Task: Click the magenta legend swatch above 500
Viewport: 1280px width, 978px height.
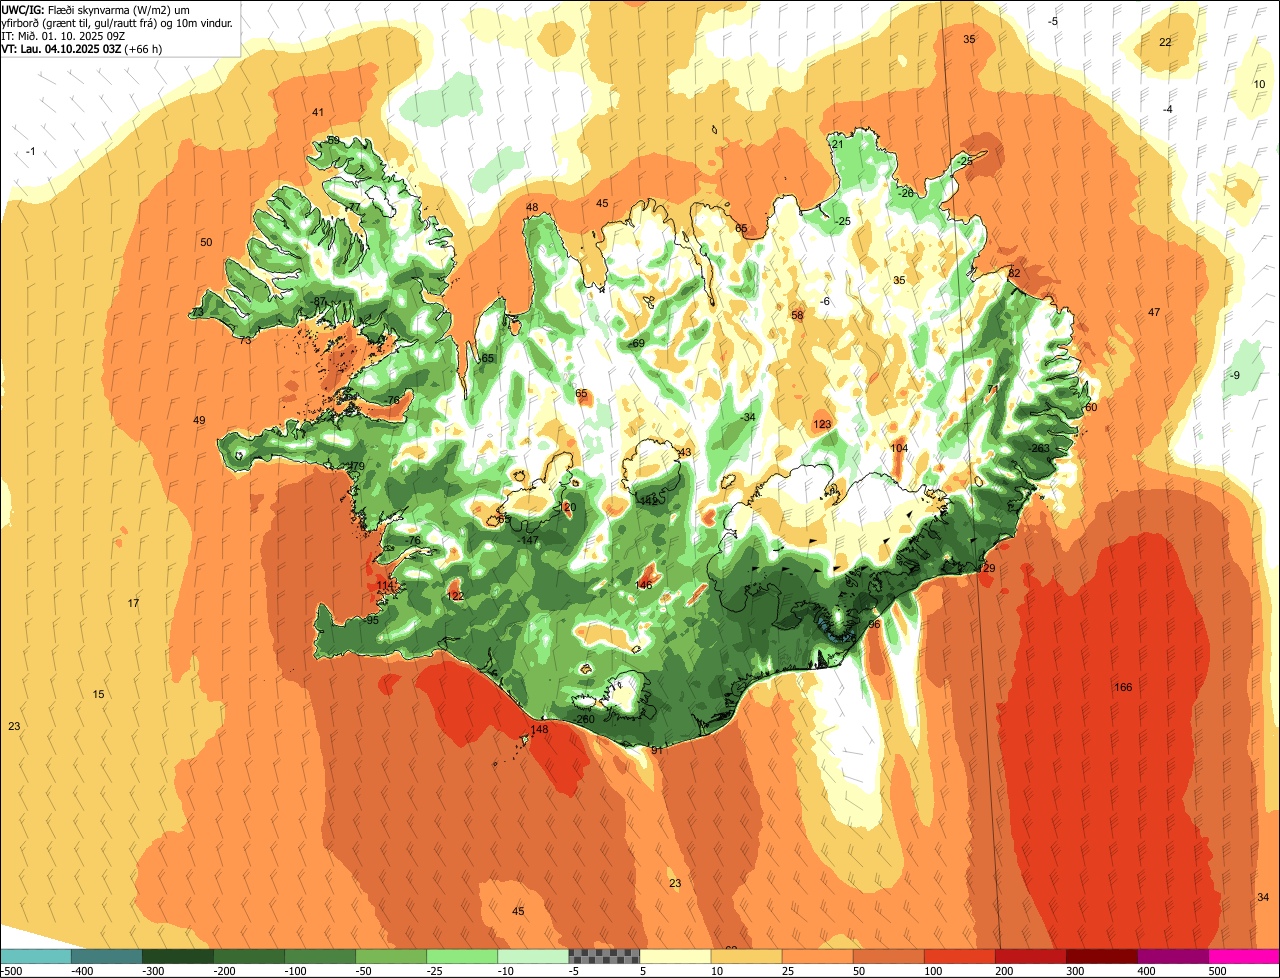Action: [1244, 956]
